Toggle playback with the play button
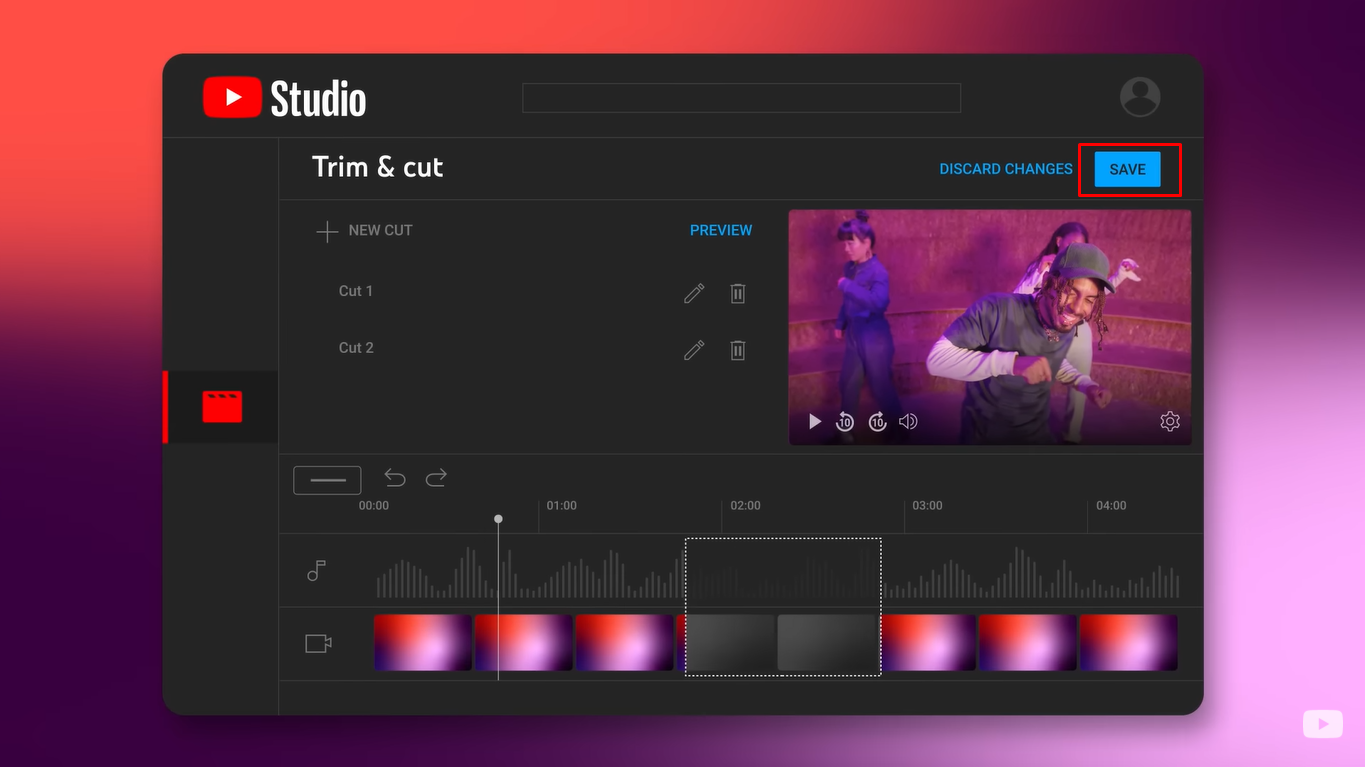The width and height of the screenshot is (1365, 767). (814, 421)
